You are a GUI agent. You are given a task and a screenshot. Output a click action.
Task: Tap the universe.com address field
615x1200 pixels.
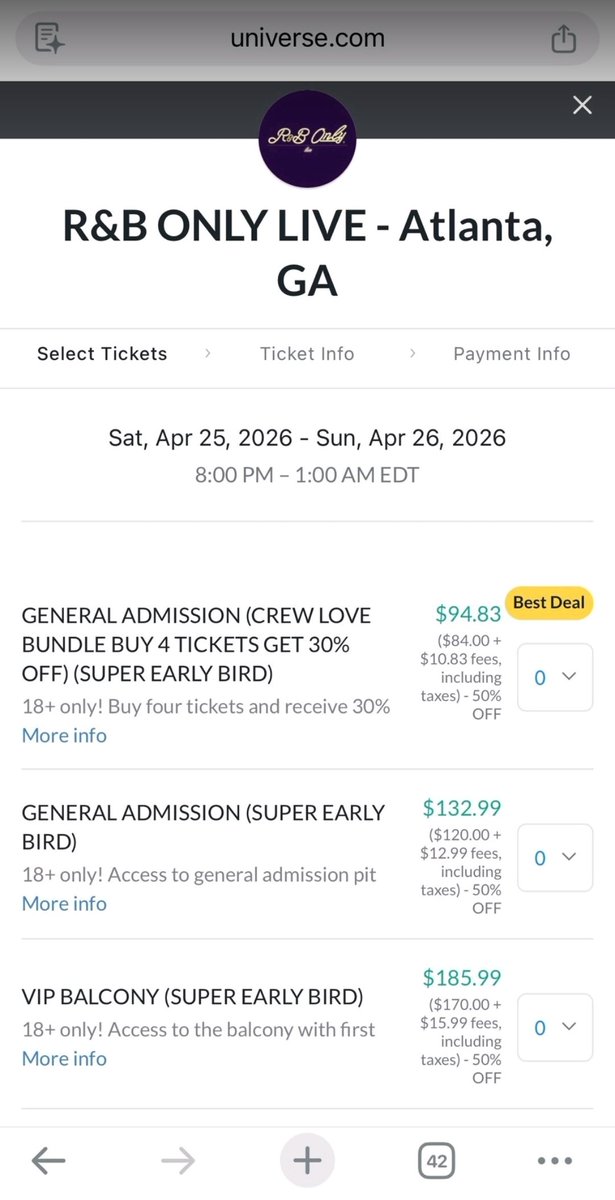[x=307, y=39]
